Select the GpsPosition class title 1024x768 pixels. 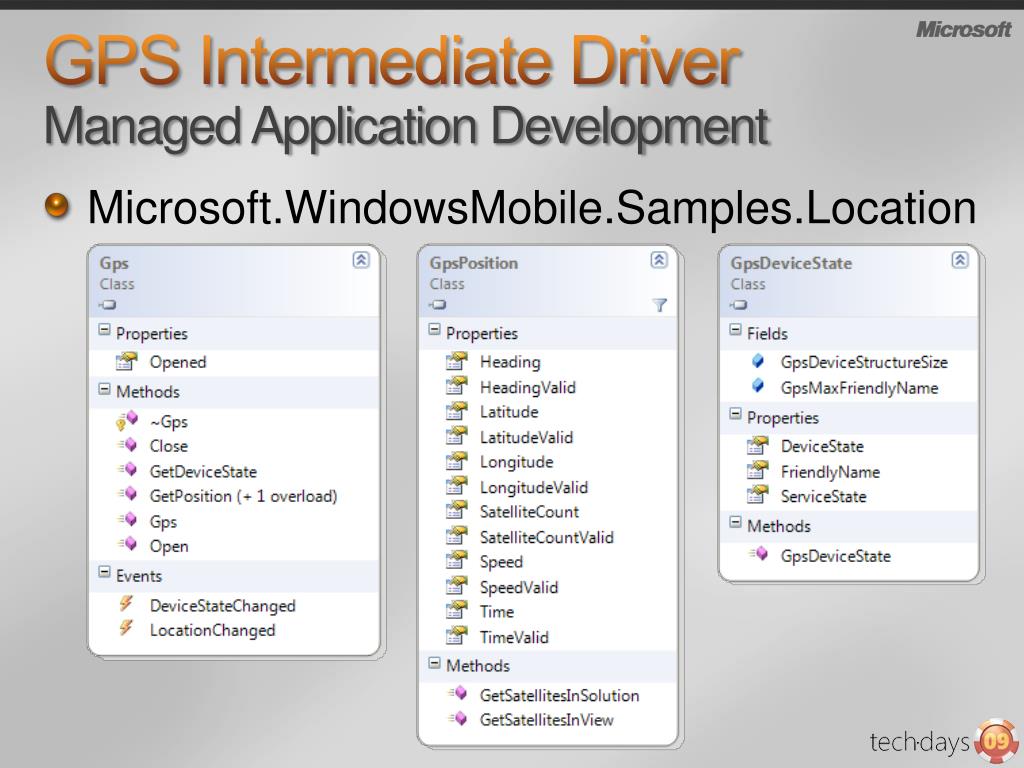473,263
